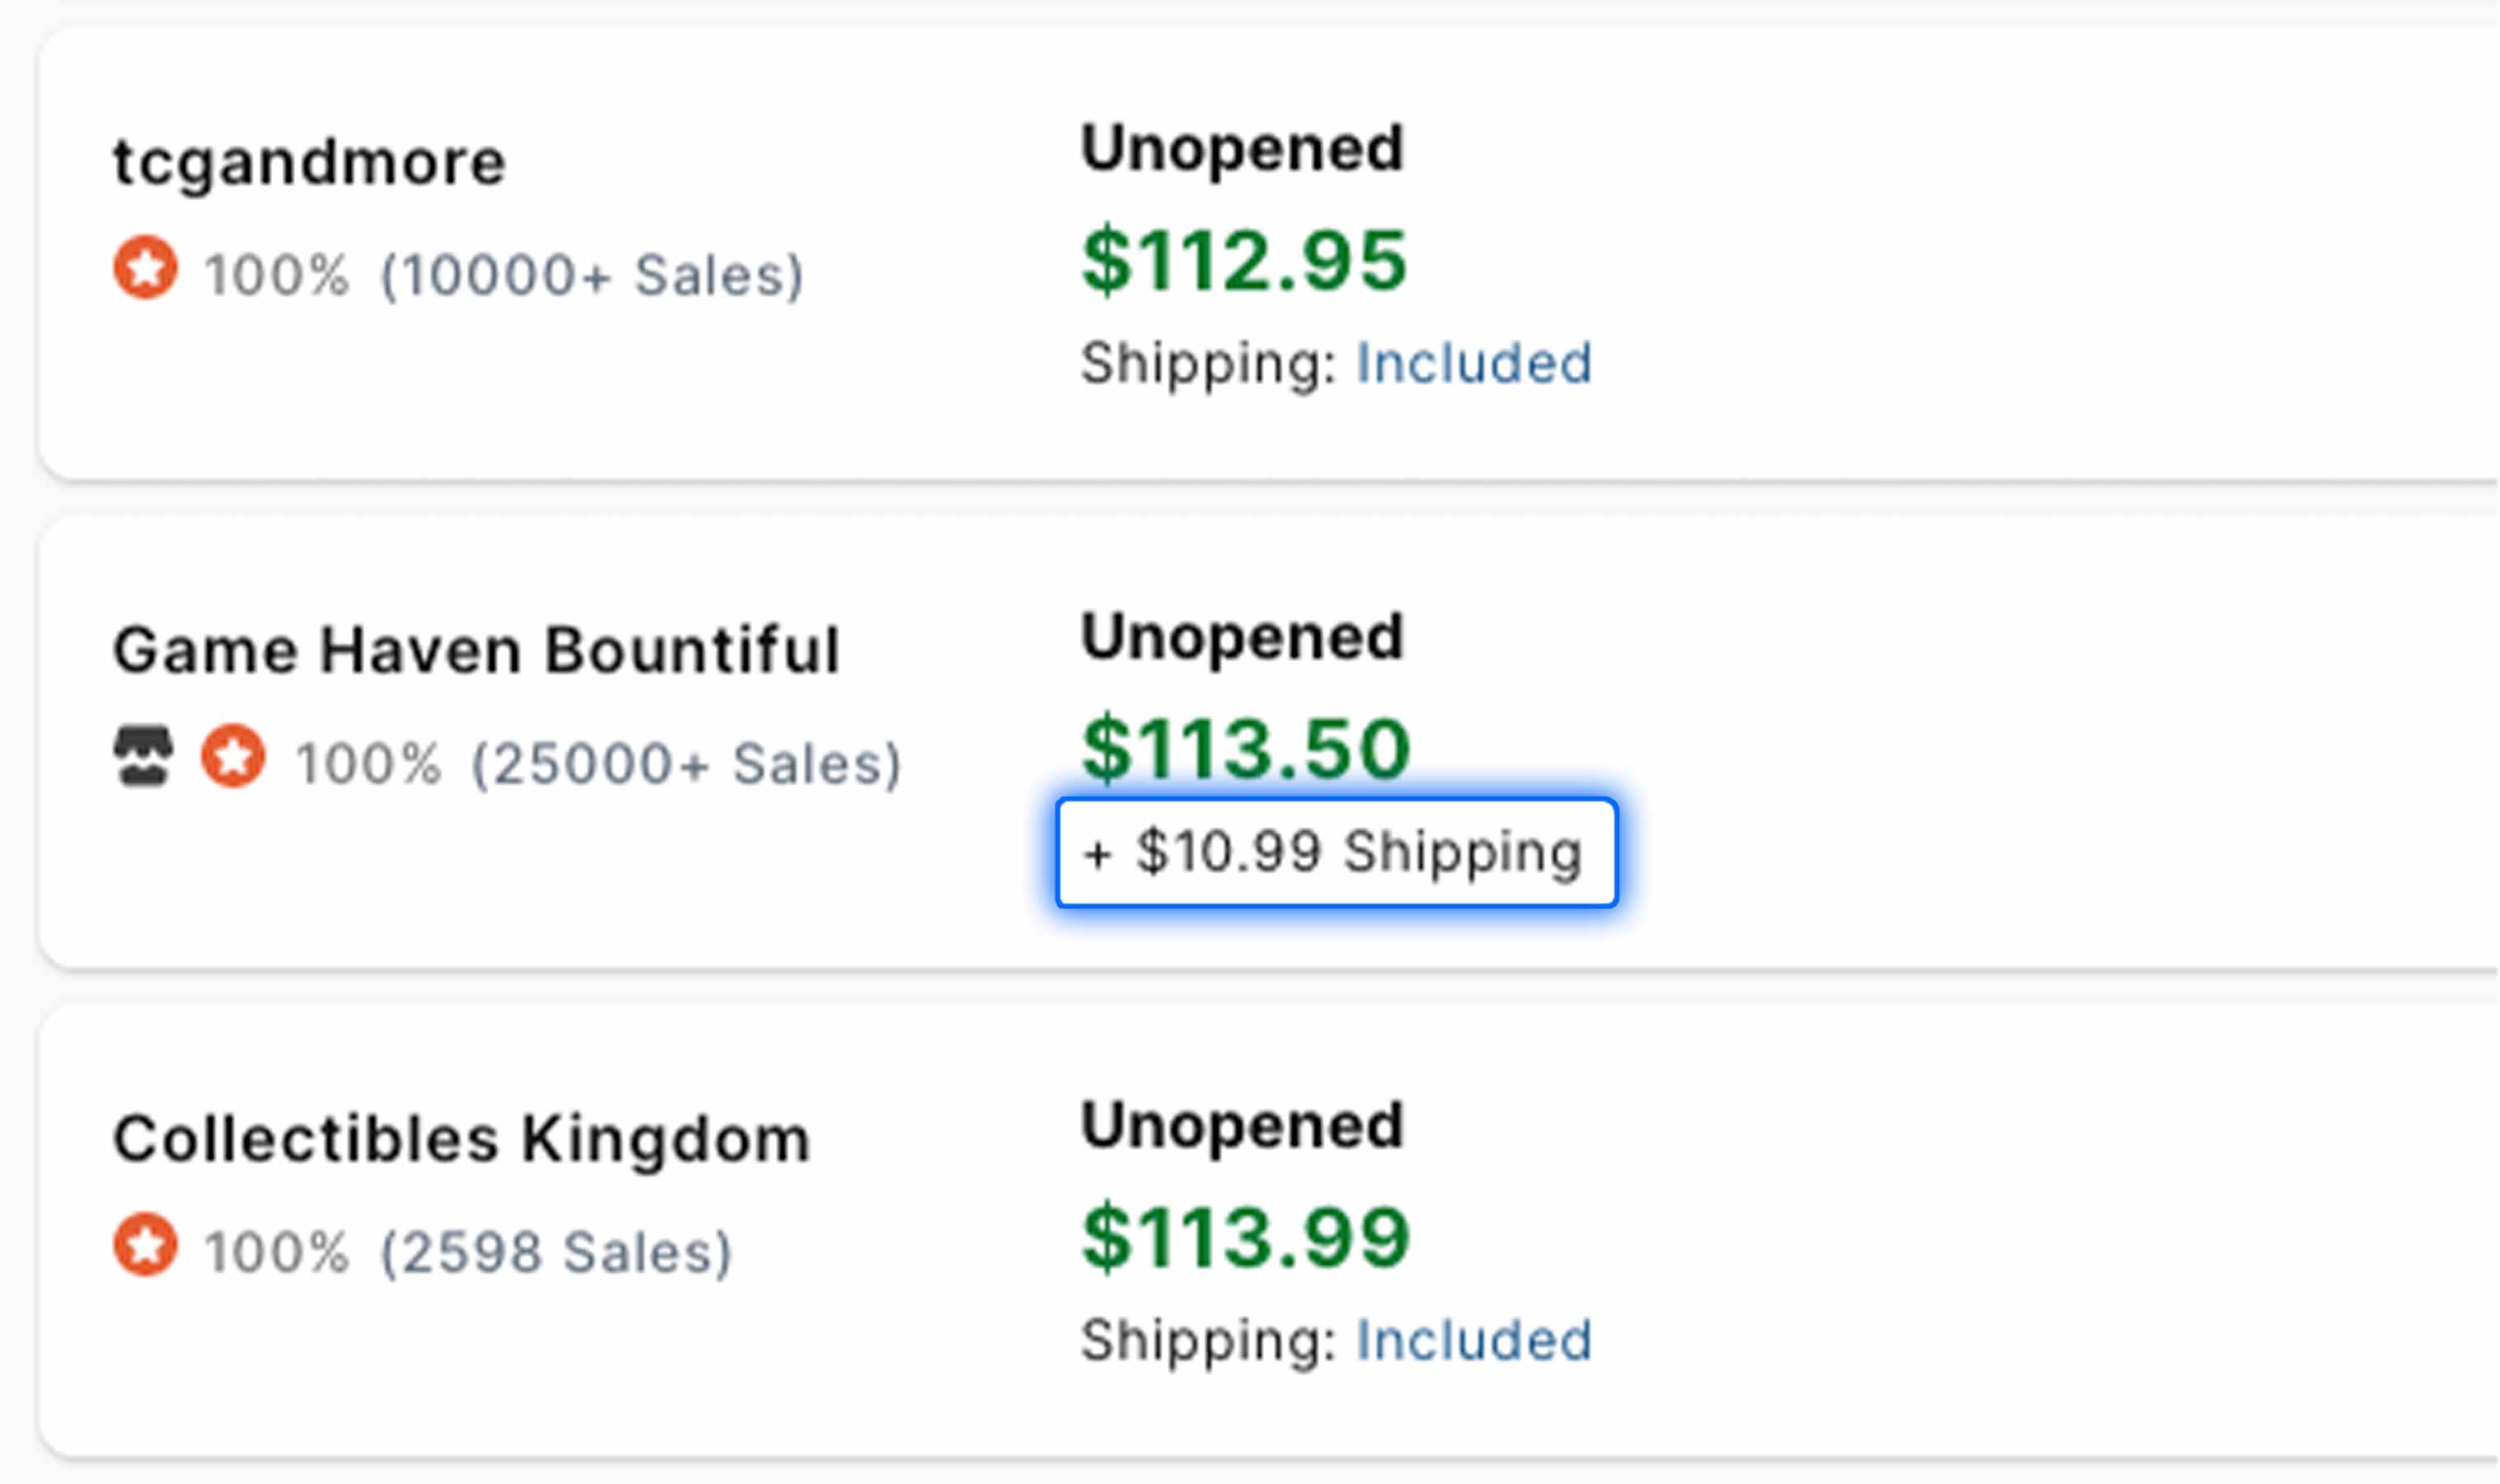Click the $113.50 price from Game Haven Bountiful
The width and height of the screenshot is (2500, 1484).
[x=1243, y=747]
